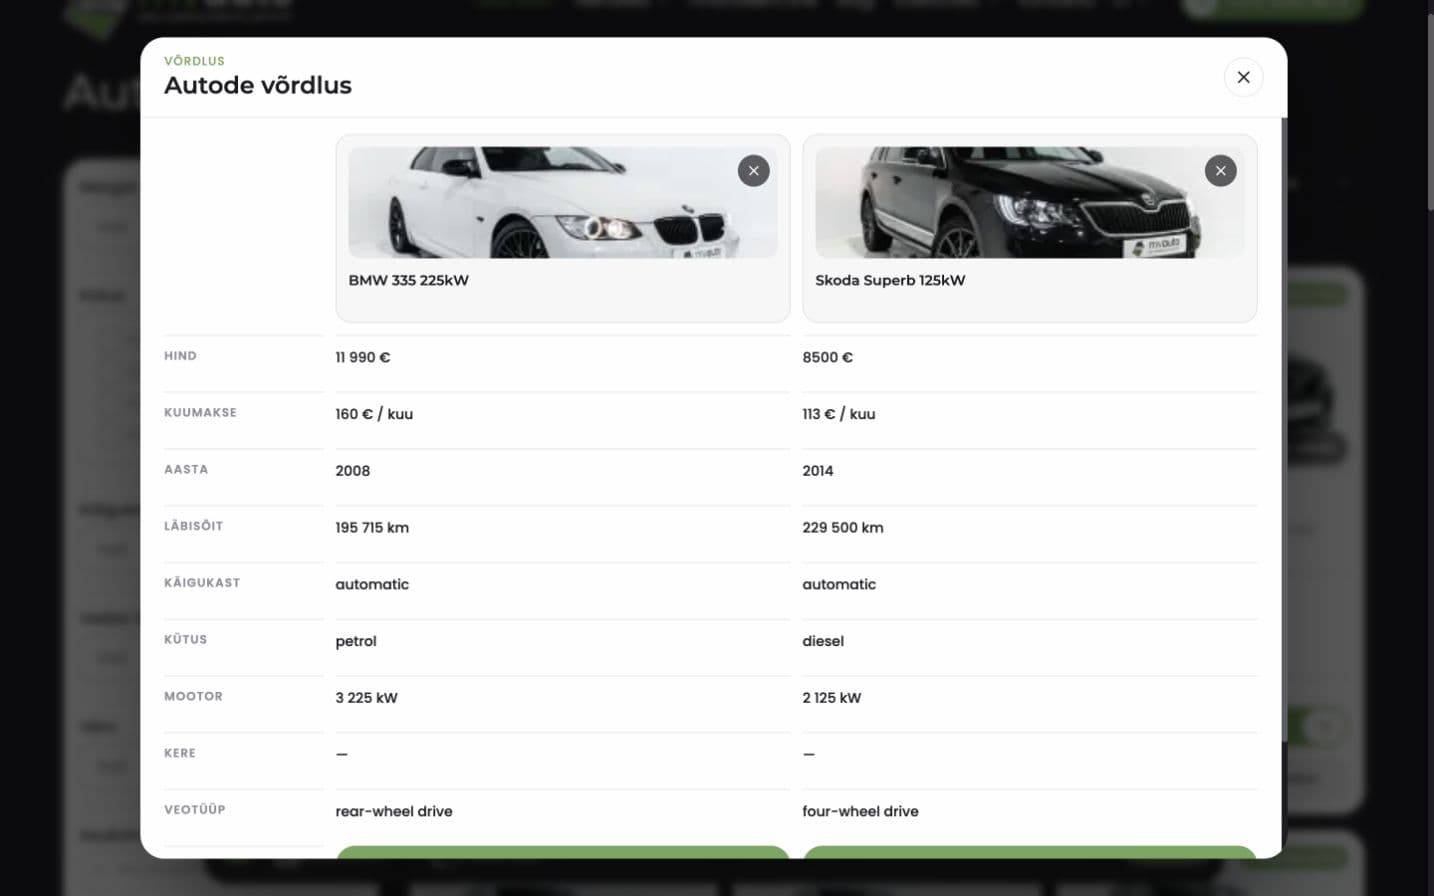The image size is (1434, 896).
Task: Select BMW monthly payment 160 € / kuu
Action: click(x=374, y=414)
